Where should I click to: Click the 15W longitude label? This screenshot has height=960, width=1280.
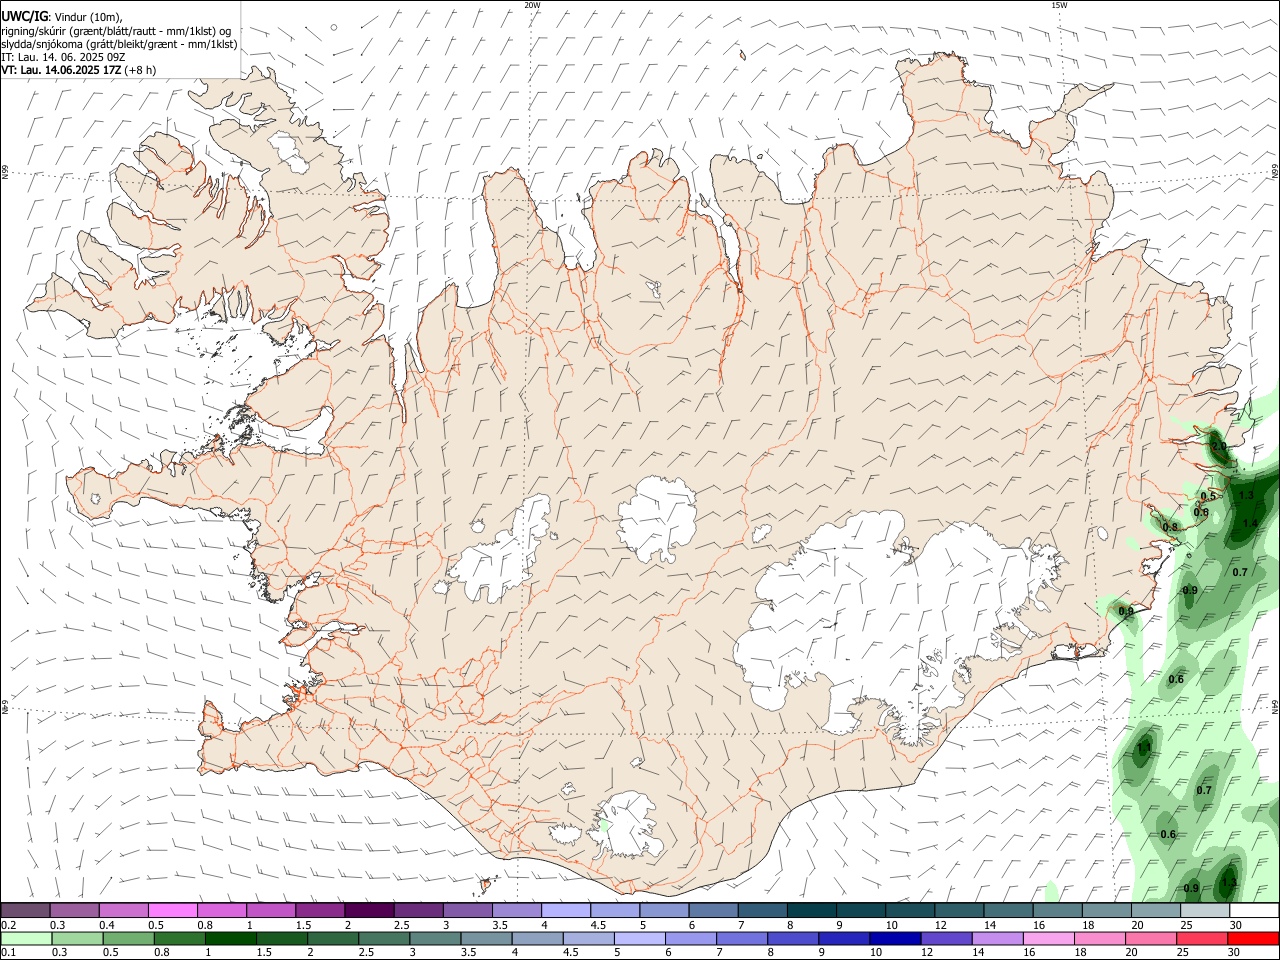tap(1059, 5)
